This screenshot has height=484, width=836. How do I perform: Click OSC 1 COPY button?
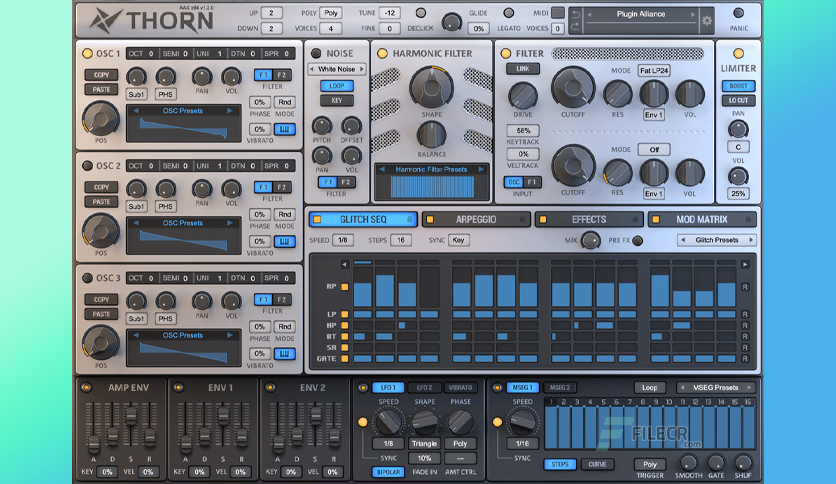(101, 75)
